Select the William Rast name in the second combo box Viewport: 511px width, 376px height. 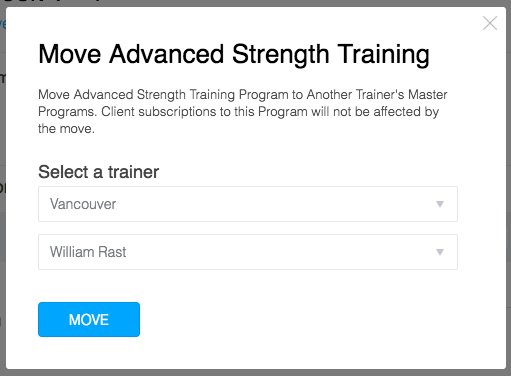(88, 252)
